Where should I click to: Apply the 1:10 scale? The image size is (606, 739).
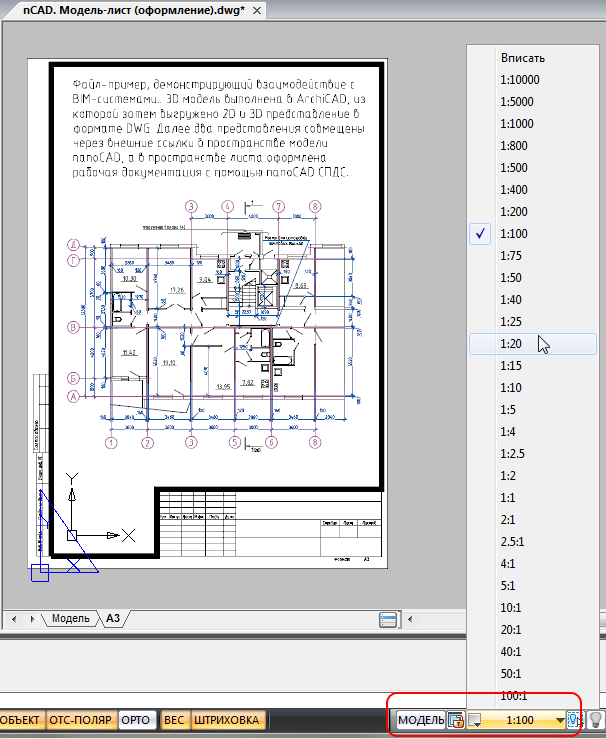coord(532,388)
